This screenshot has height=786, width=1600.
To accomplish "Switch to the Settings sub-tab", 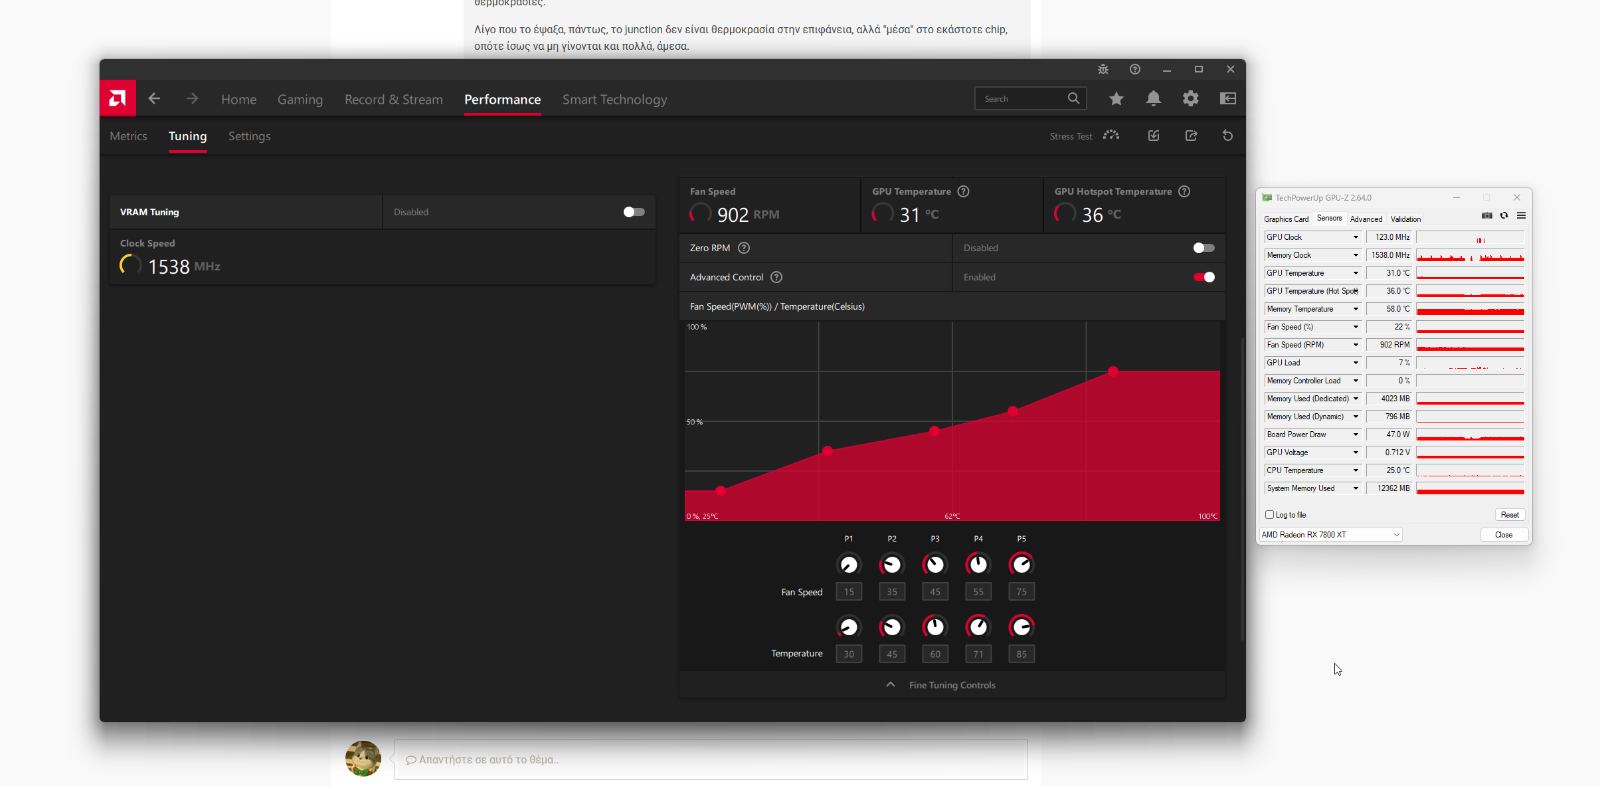I will pyautogui.click(x=249, y=136).
